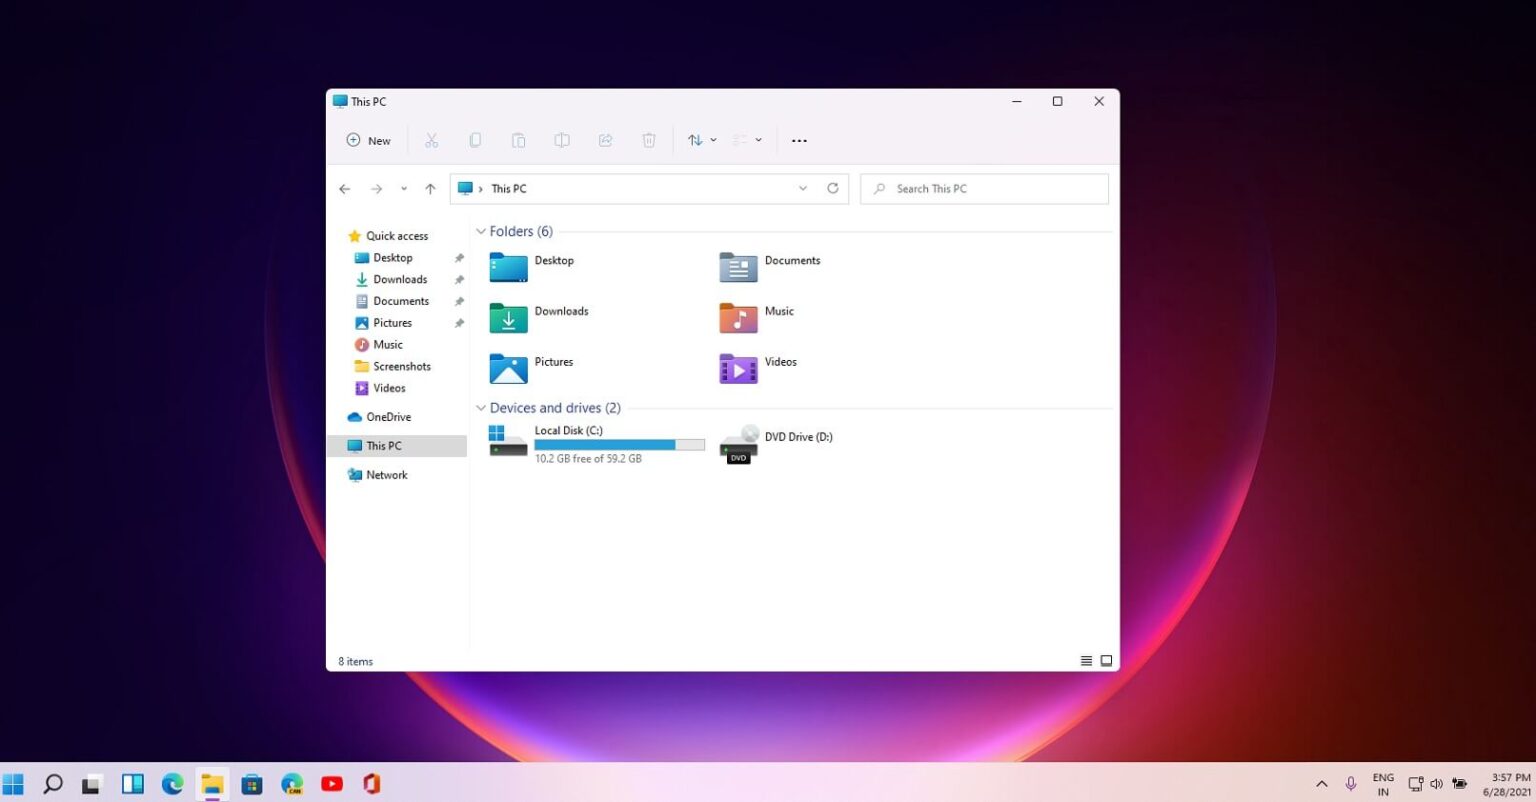The image size is (1536, 802).
Task: Select the Cut icon in toolbar
Action: [432, 140]
